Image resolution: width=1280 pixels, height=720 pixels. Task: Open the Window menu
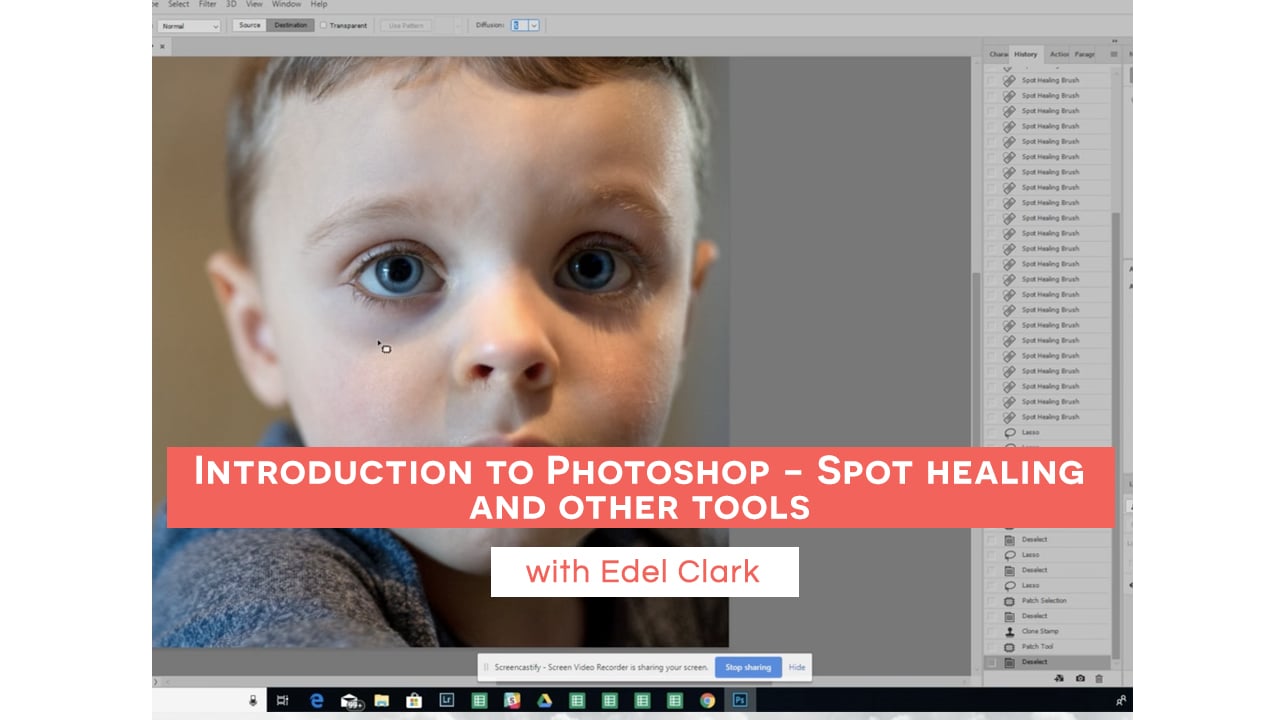[286, 5]
